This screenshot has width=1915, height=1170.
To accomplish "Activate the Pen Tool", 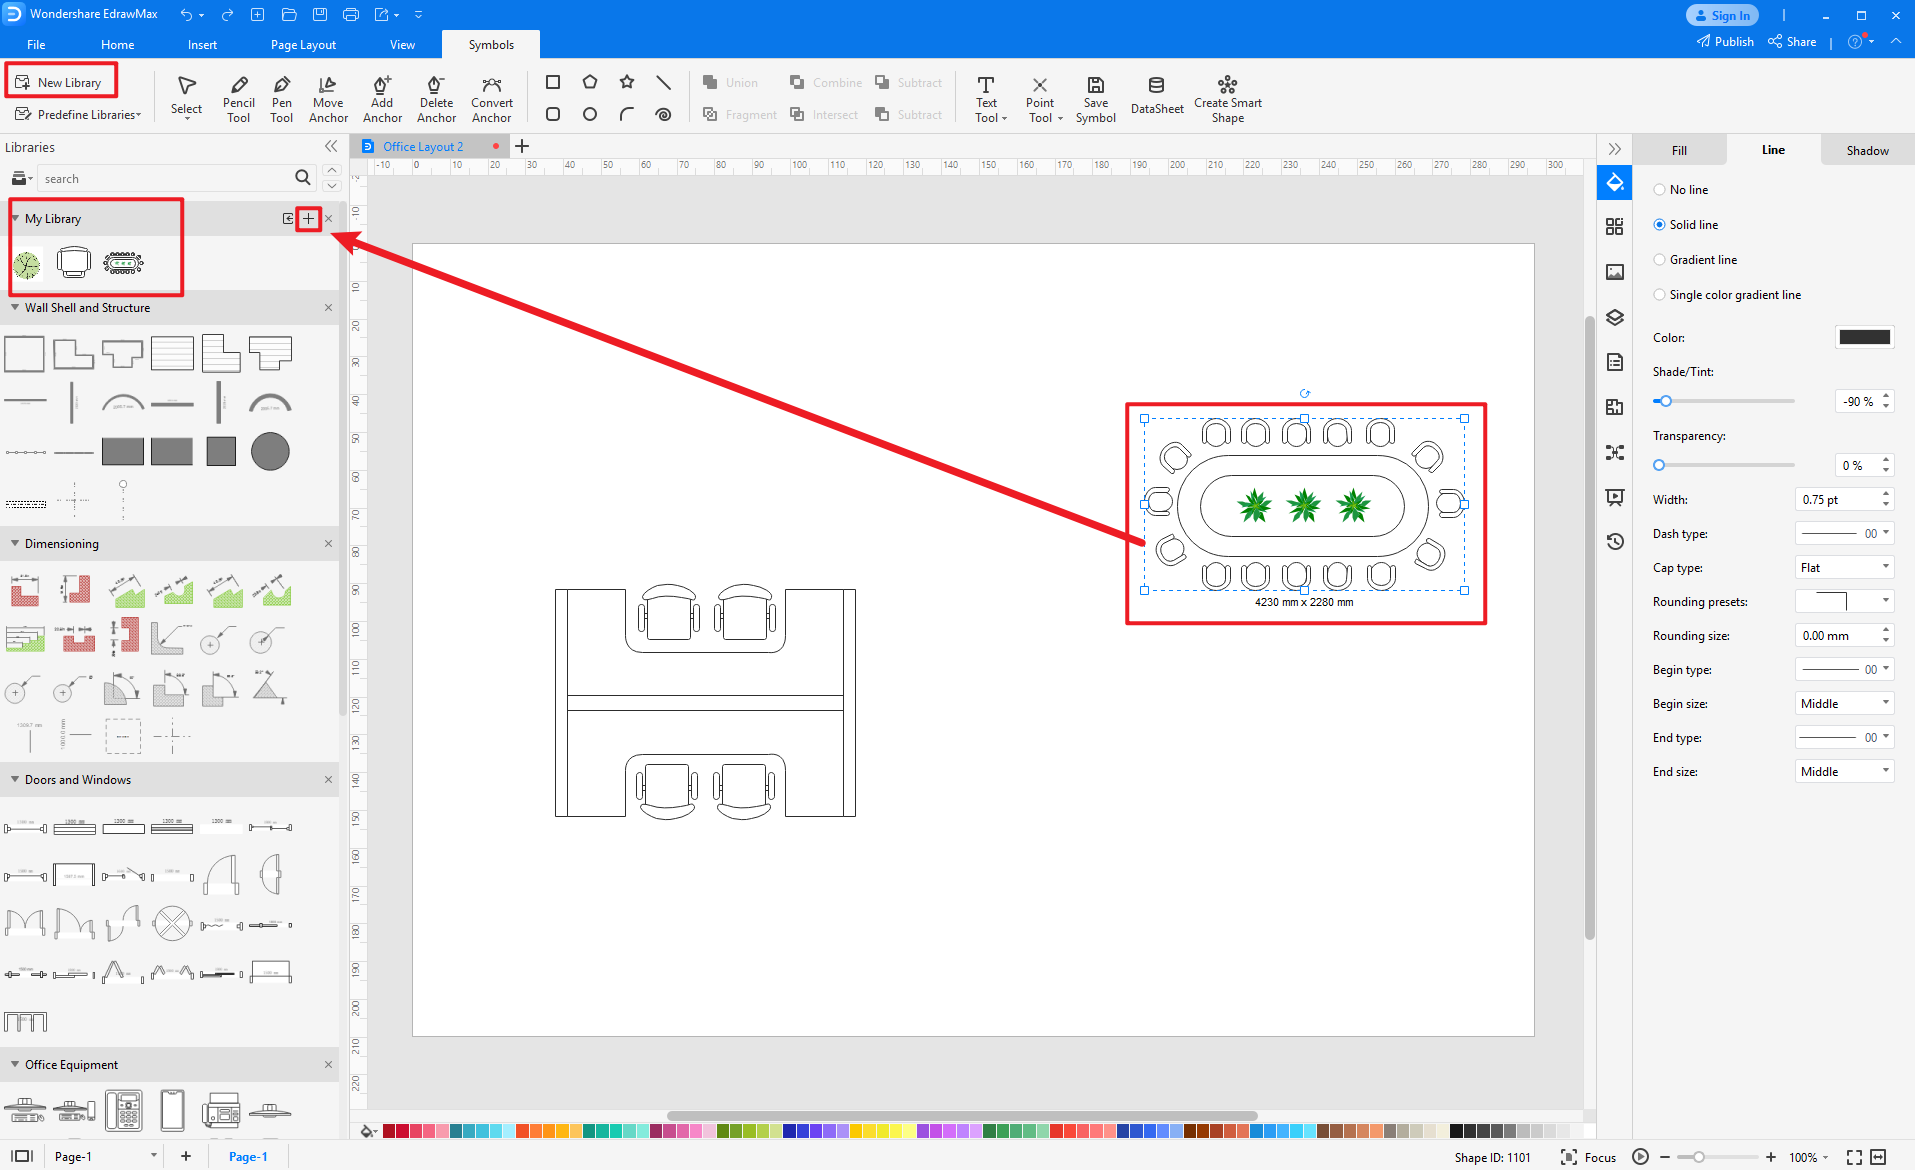I will [x=281, y=96].
